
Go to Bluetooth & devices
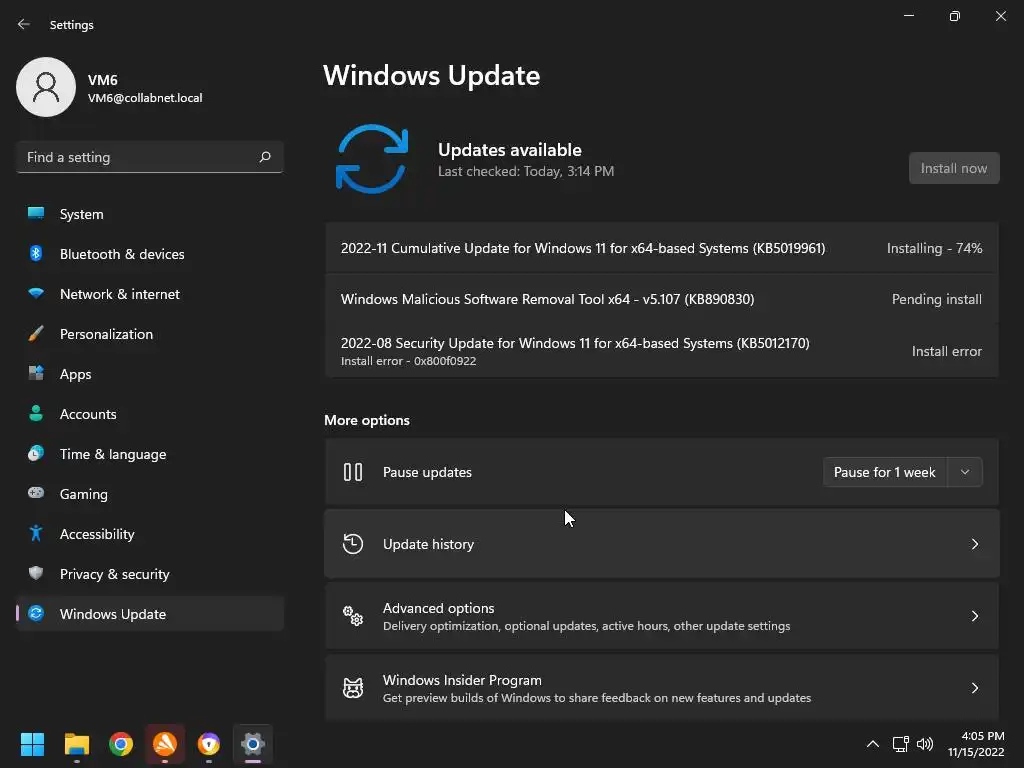(x=150, y=253)
